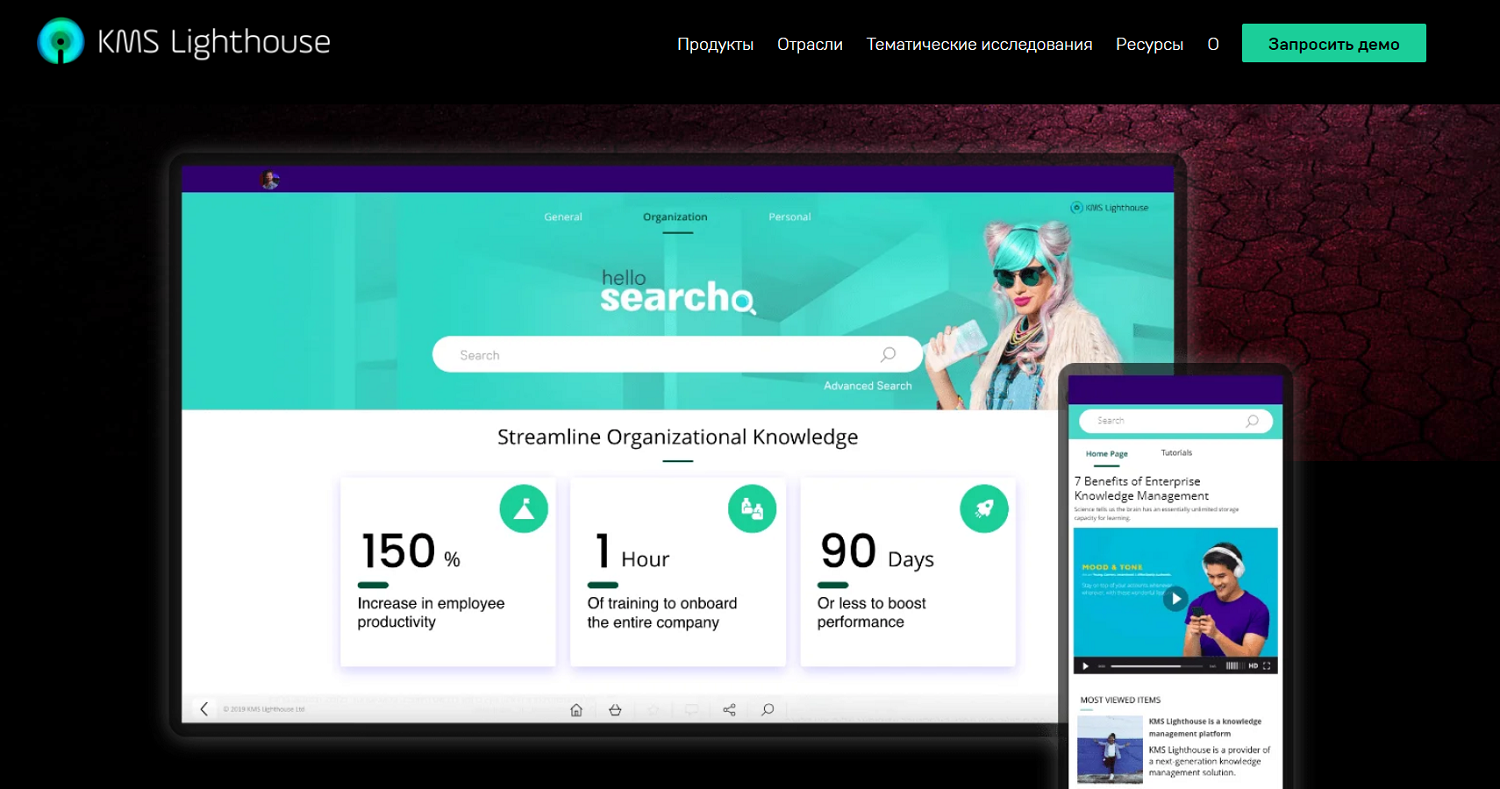Click the Запросить демо button
Viewport: 1500px width, 789px height.
pyautogui.click(x=1334, y=43)
